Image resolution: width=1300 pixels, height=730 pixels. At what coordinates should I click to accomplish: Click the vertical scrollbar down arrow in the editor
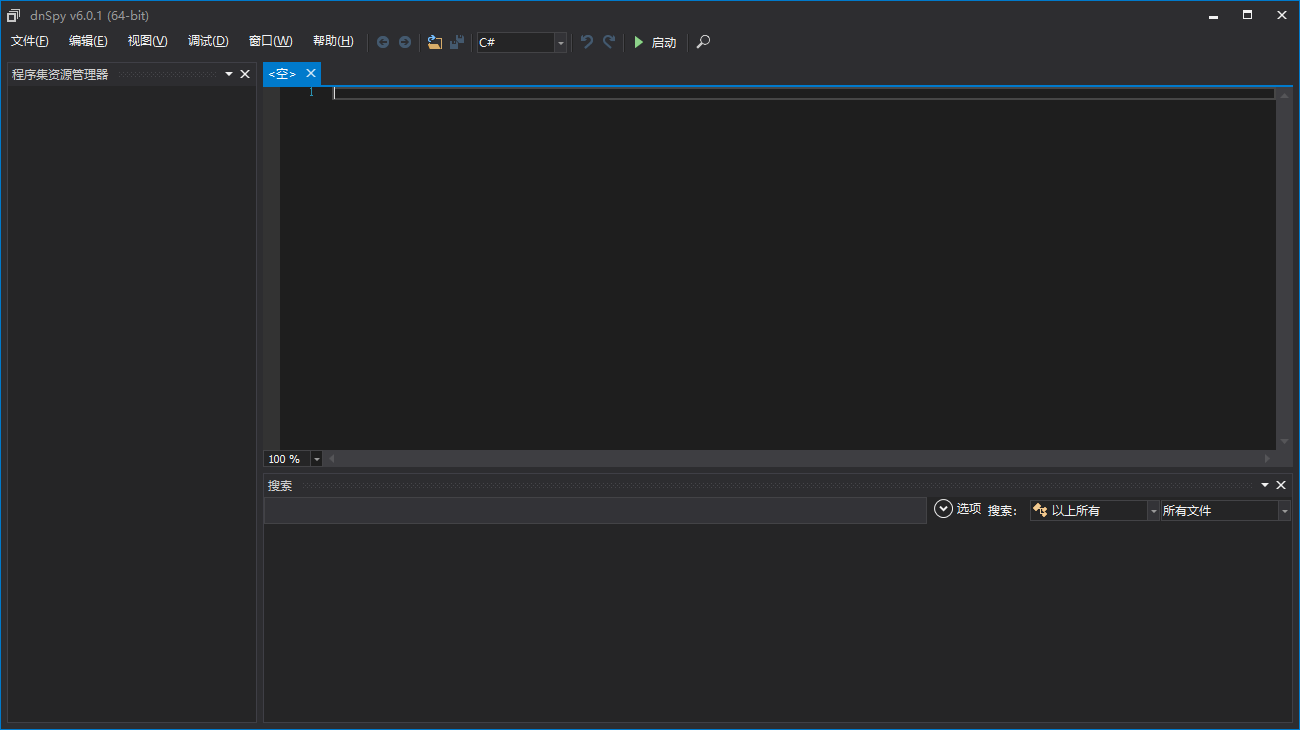1285,442
